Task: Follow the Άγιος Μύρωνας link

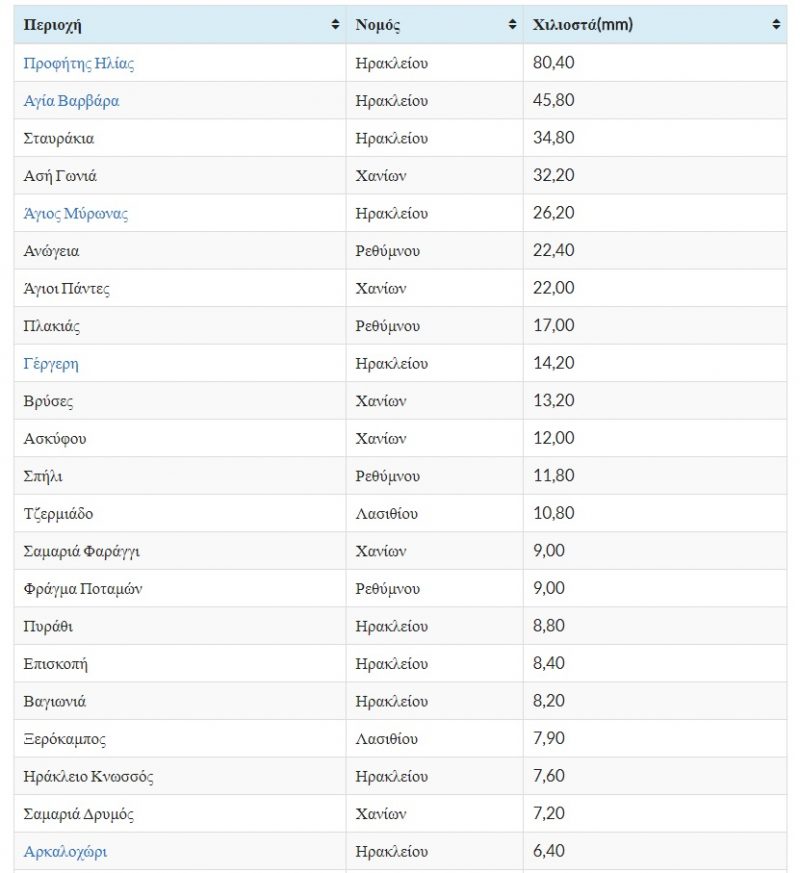Action: 76,214
